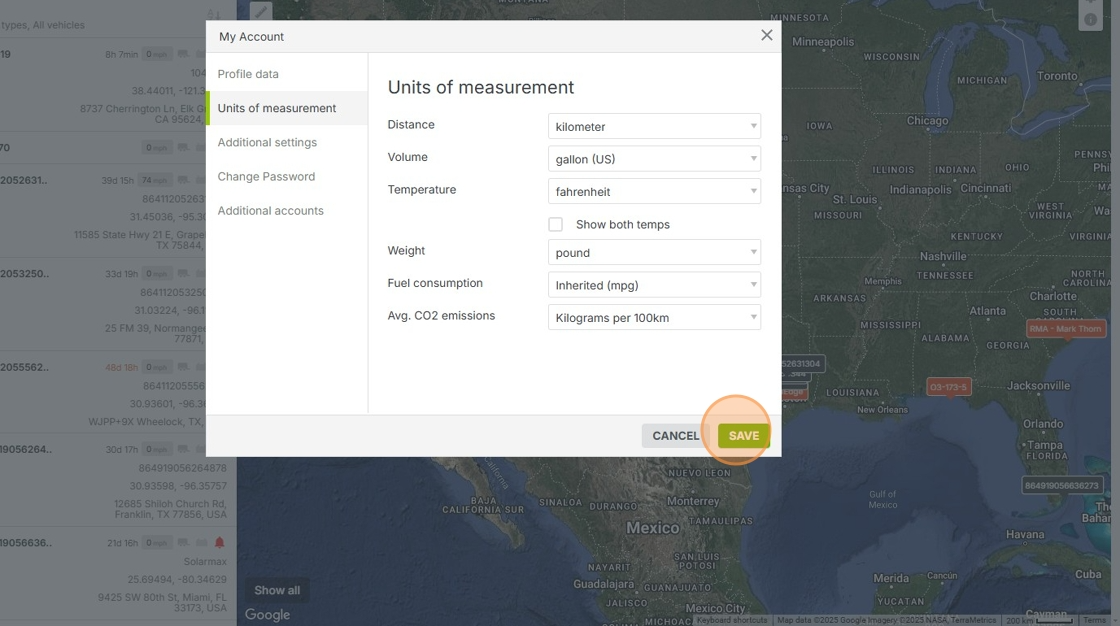Click the map ruler measure tool icon
This screenshot has width=1120, height=626.
tap(261, 10)
